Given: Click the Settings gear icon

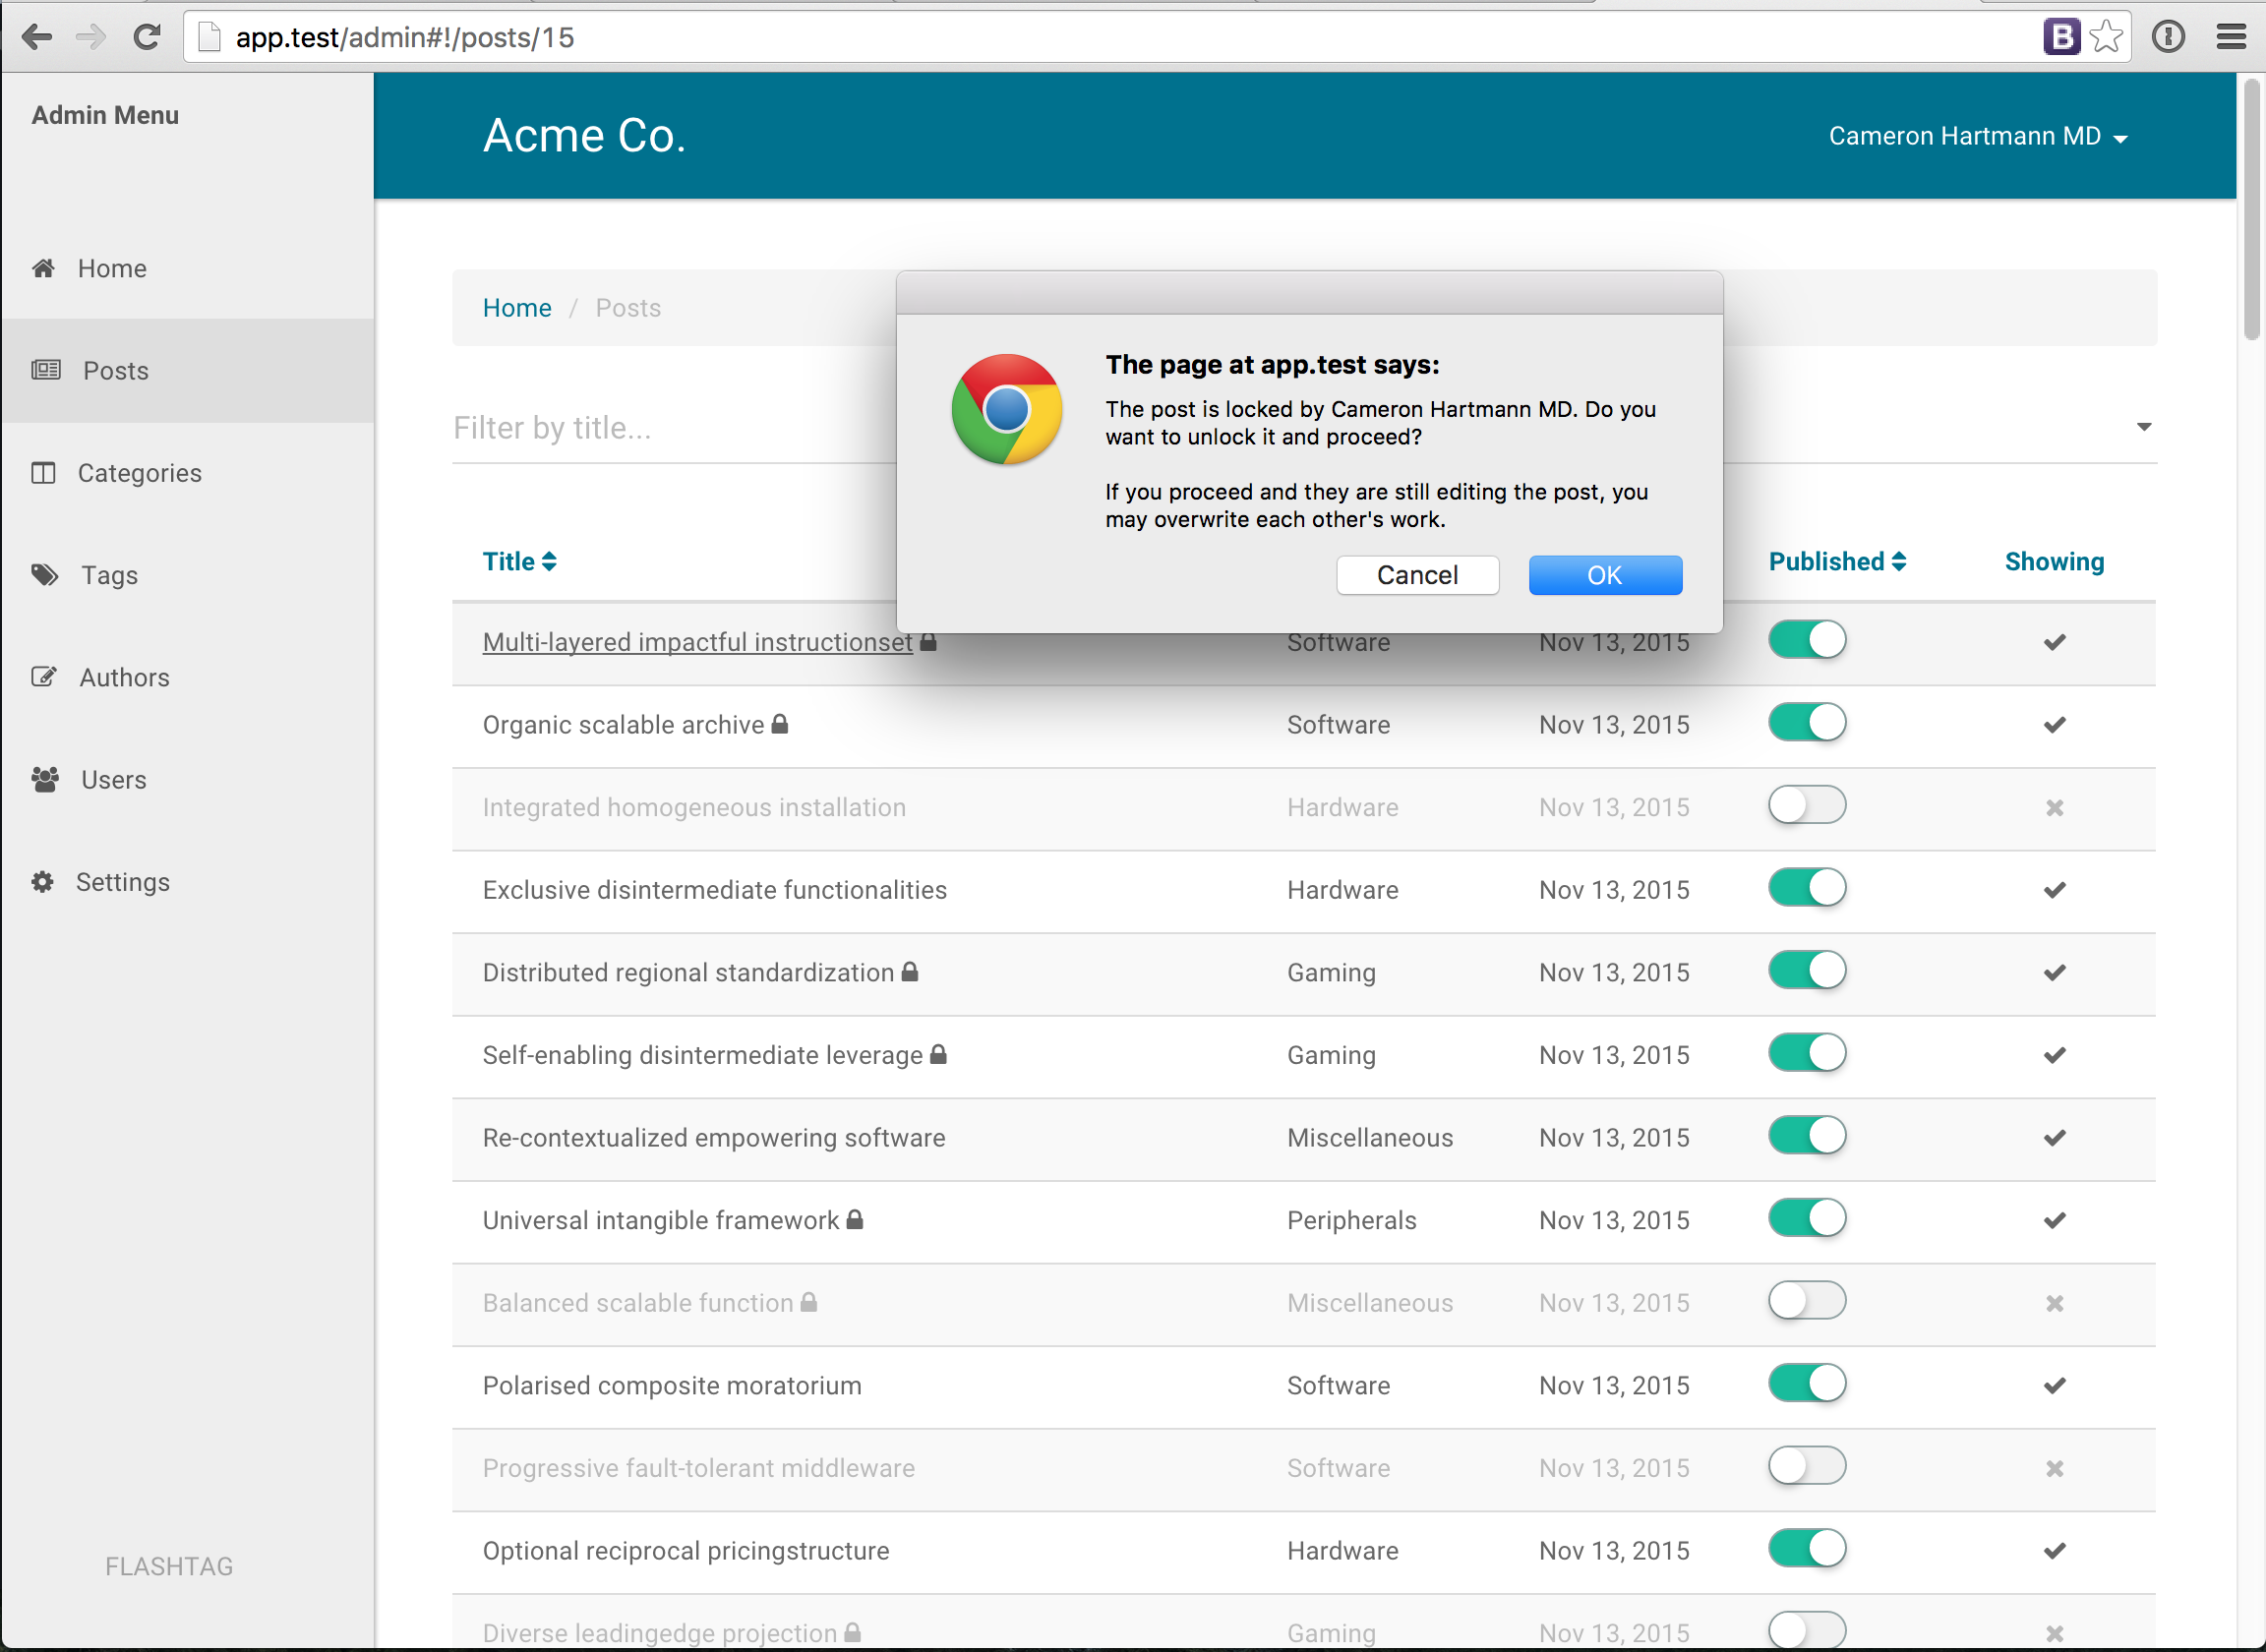Looking at the screenshot, I should [x=42, y=882].
